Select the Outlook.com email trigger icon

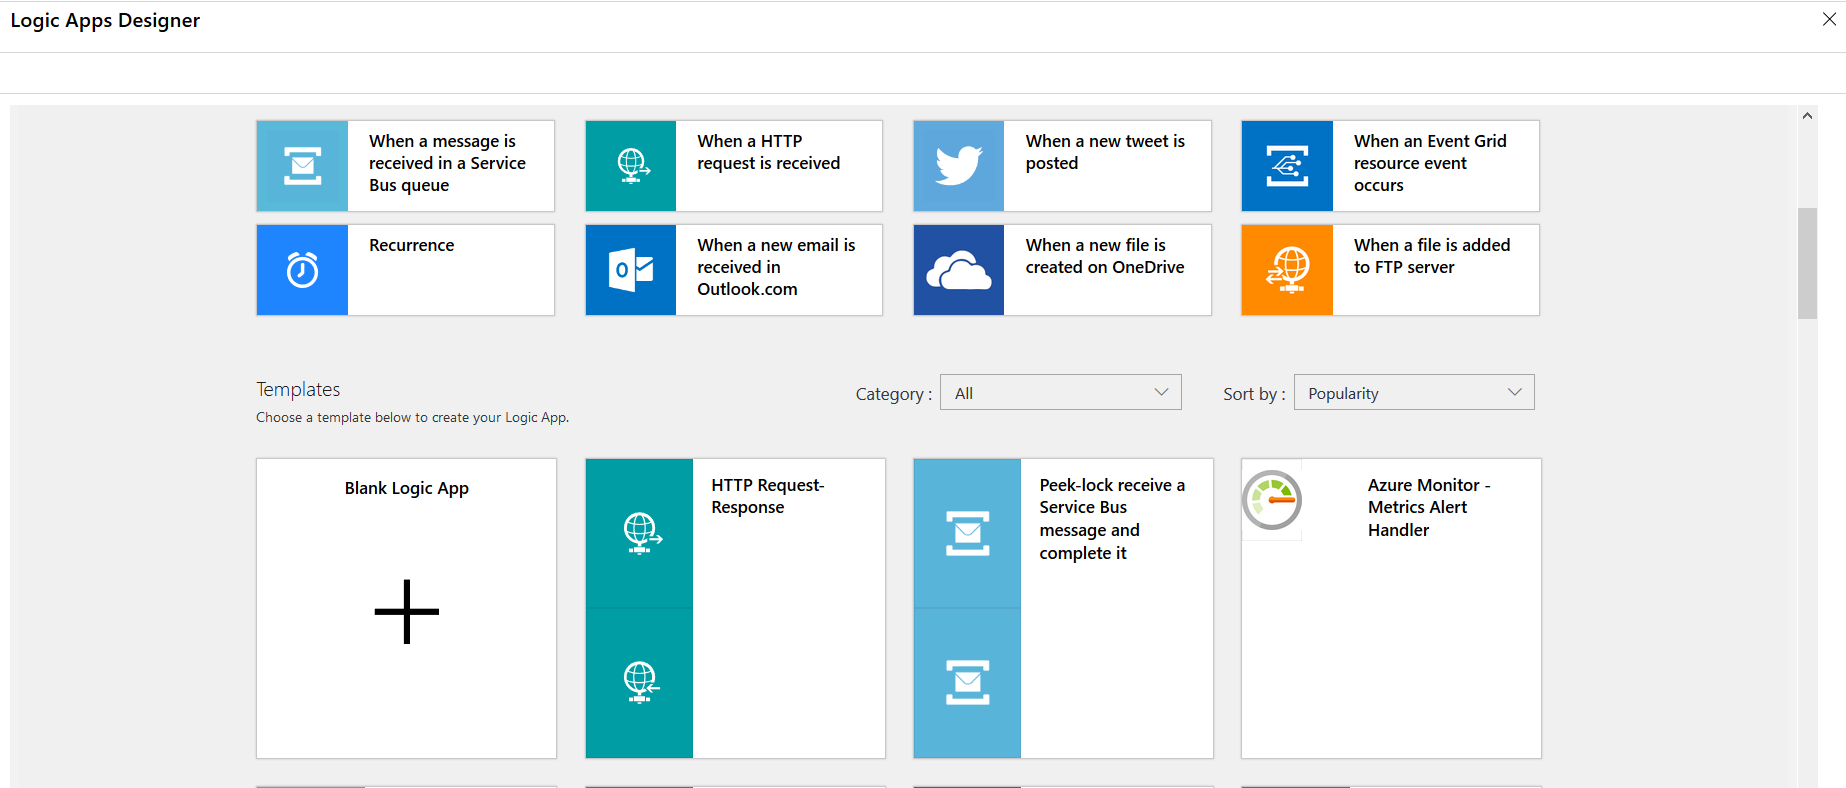631,270
